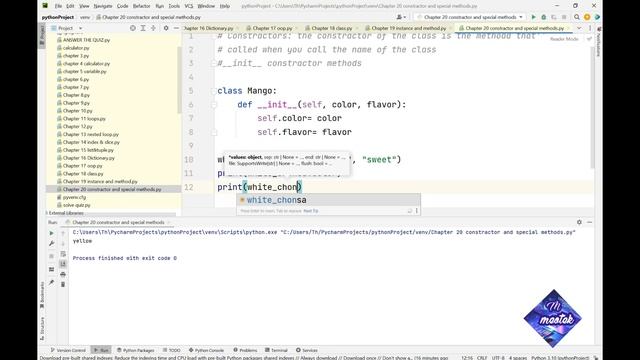640x360 pixels.
Task: Open the File menu
Action: 58,6
